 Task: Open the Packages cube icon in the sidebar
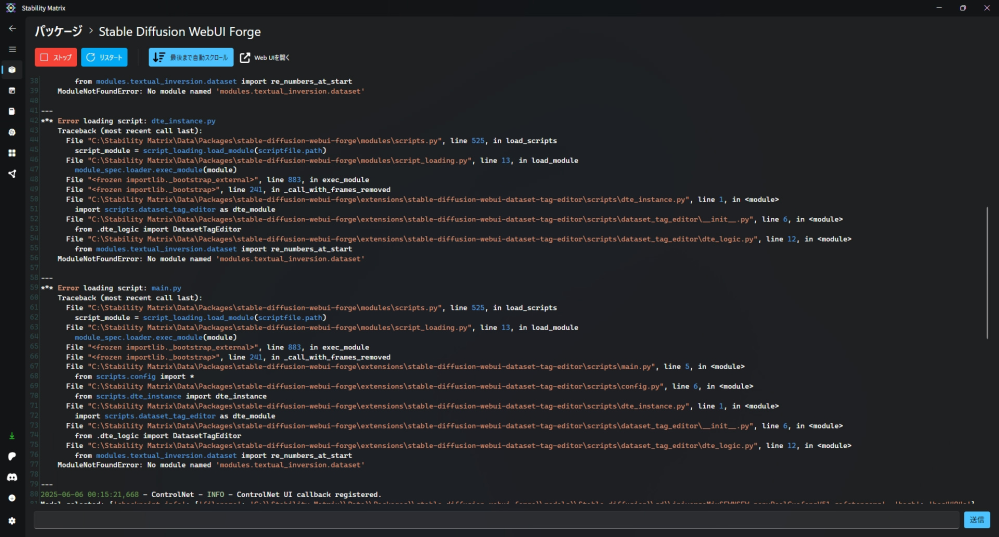point(12,69)
